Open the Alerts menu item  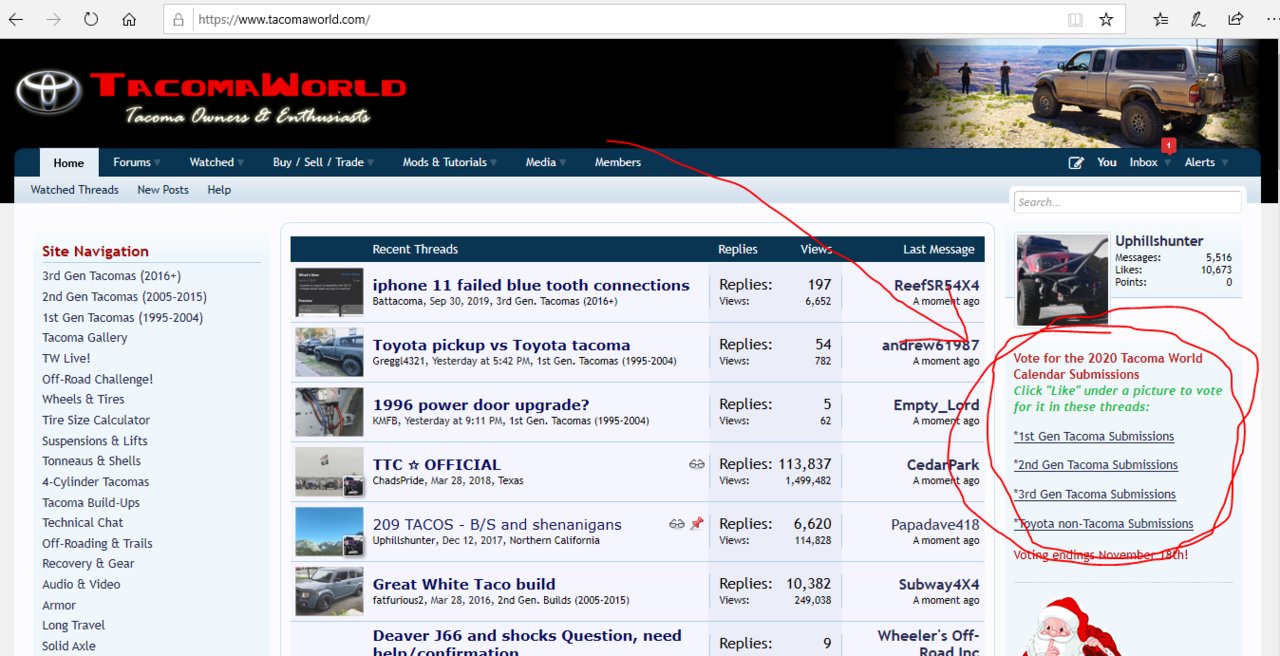click(x=1200, y=163)
